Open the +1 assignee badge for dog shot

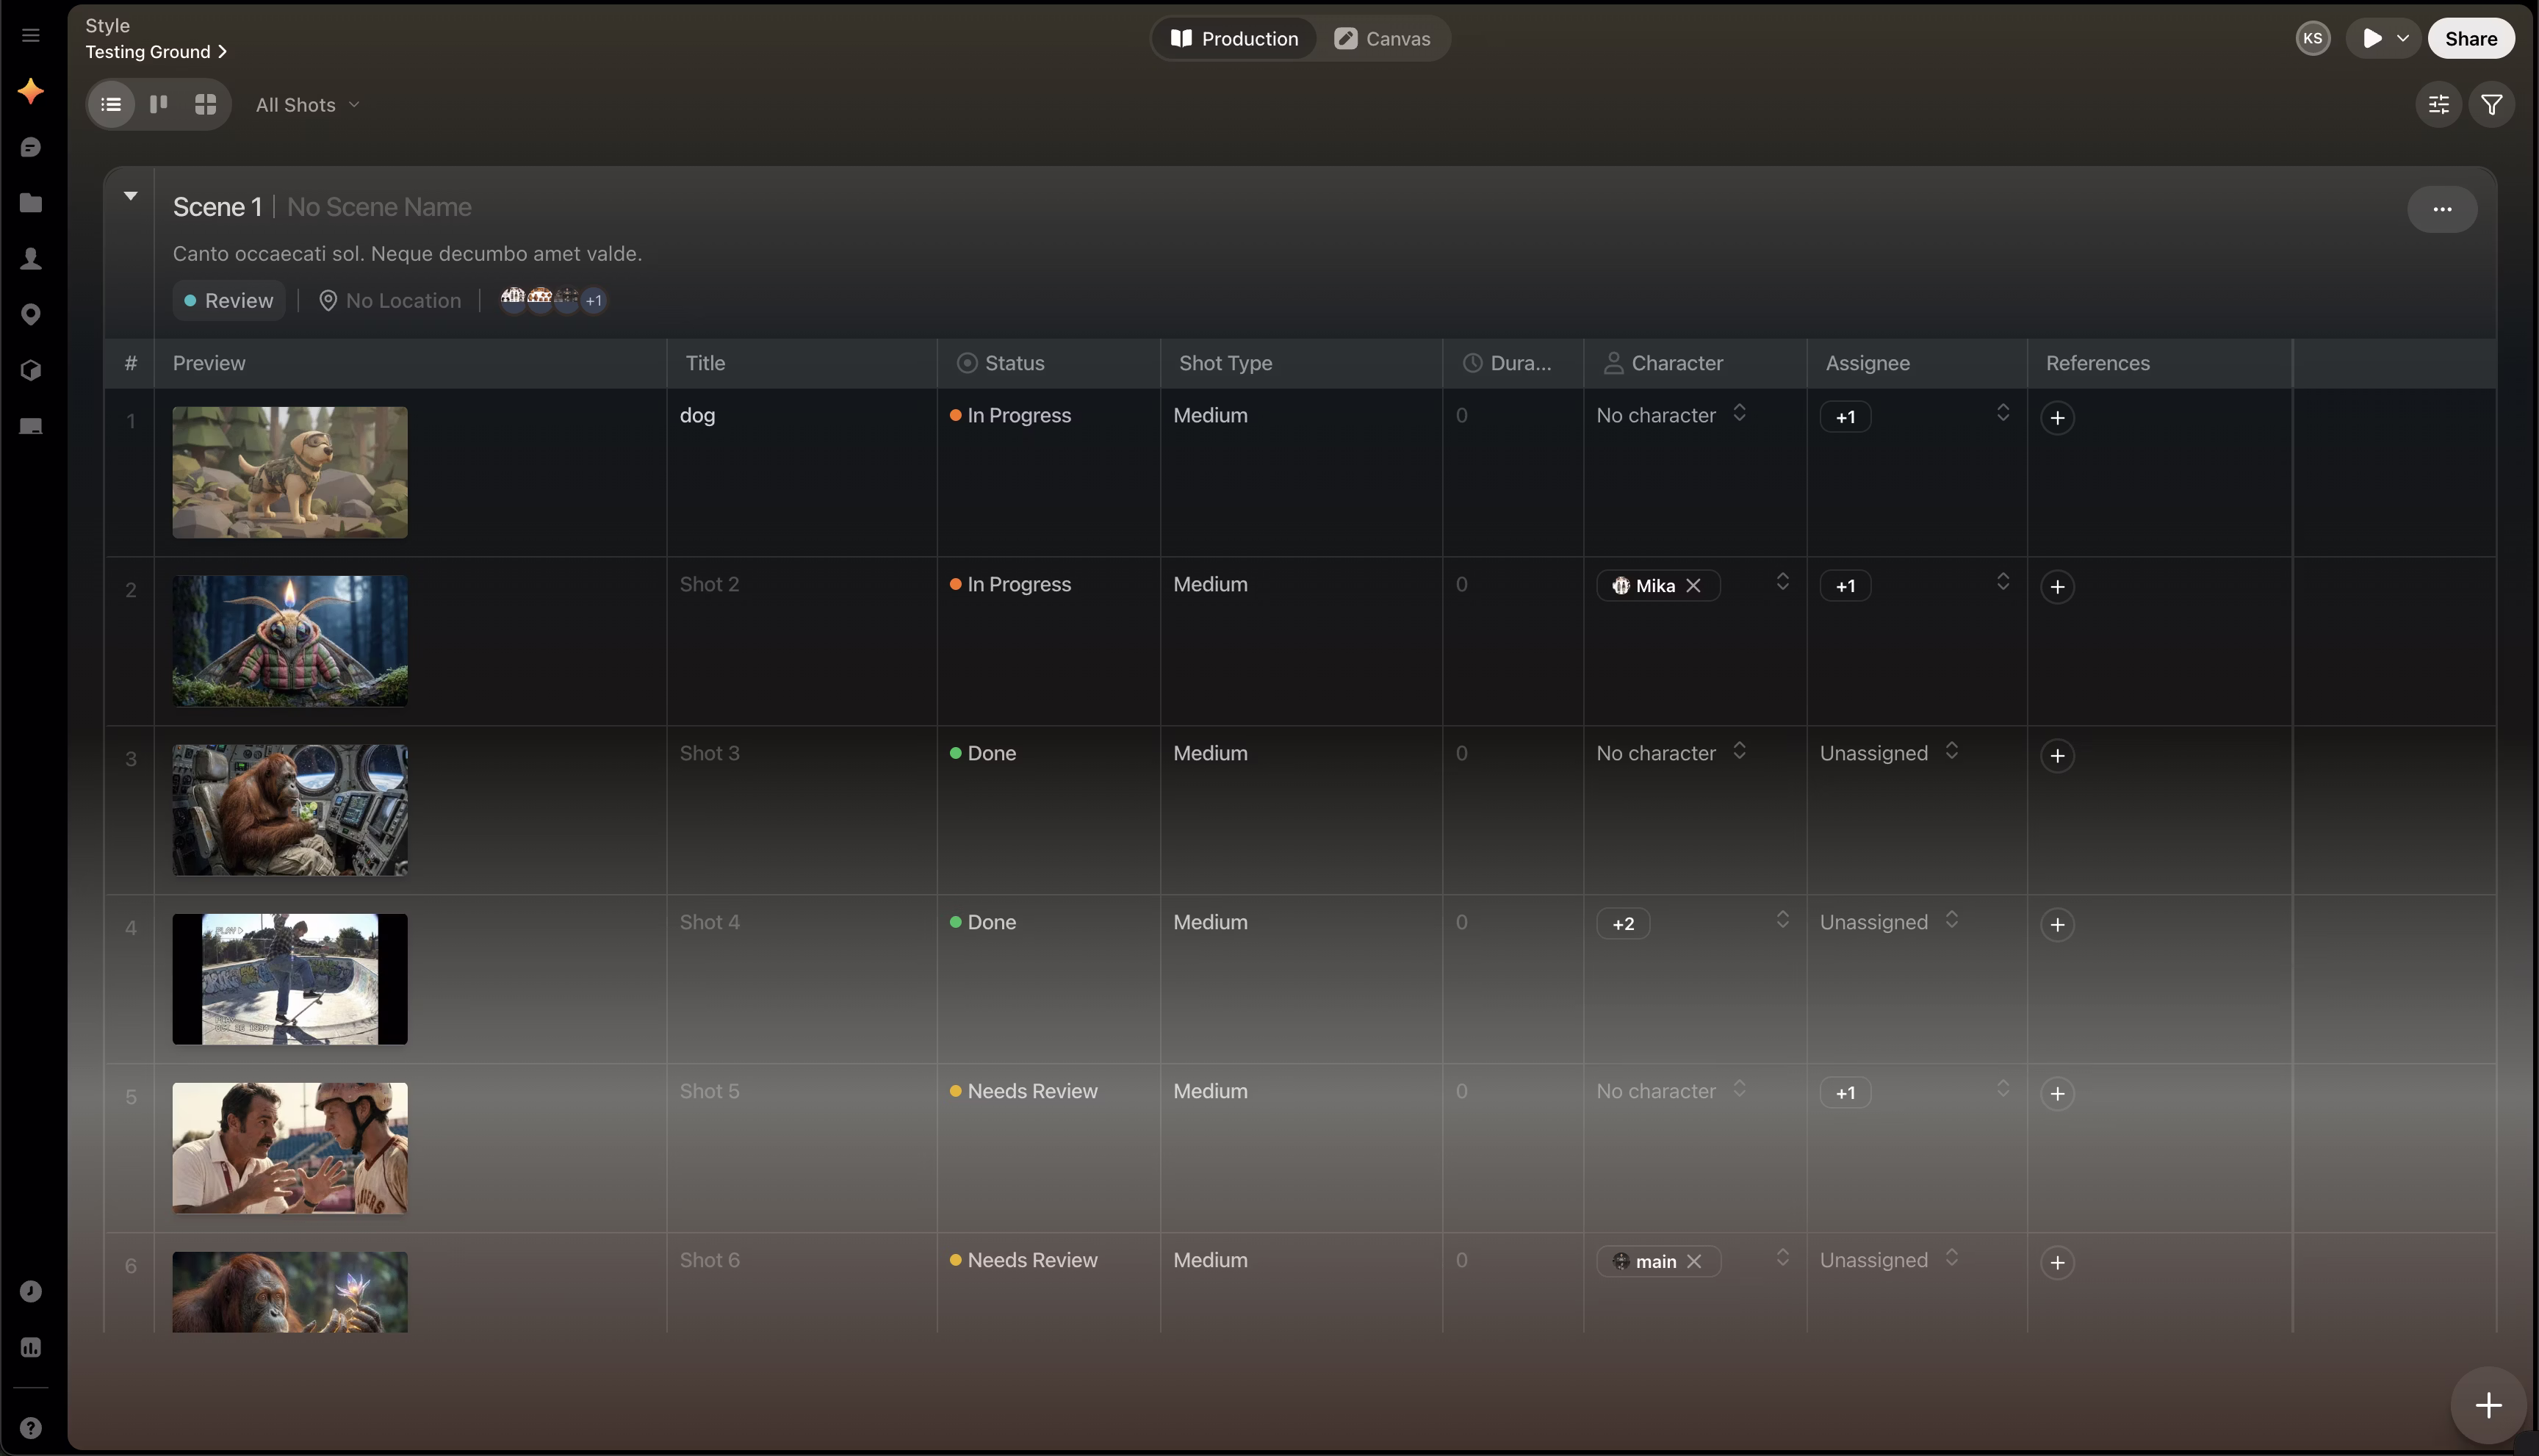(1845, 417)
